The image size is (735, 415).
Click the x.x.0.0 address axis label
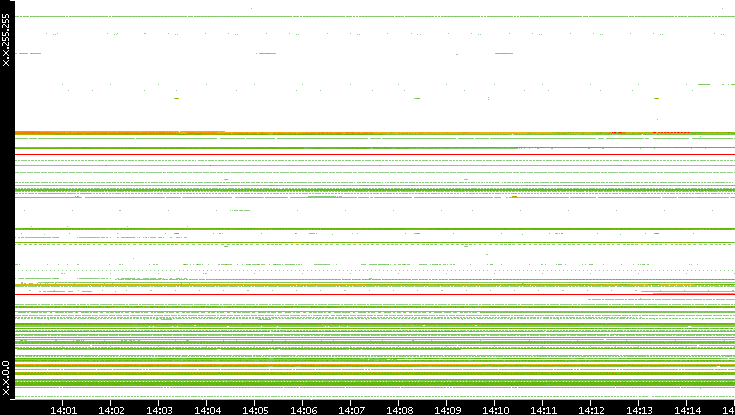click(6, 378)
